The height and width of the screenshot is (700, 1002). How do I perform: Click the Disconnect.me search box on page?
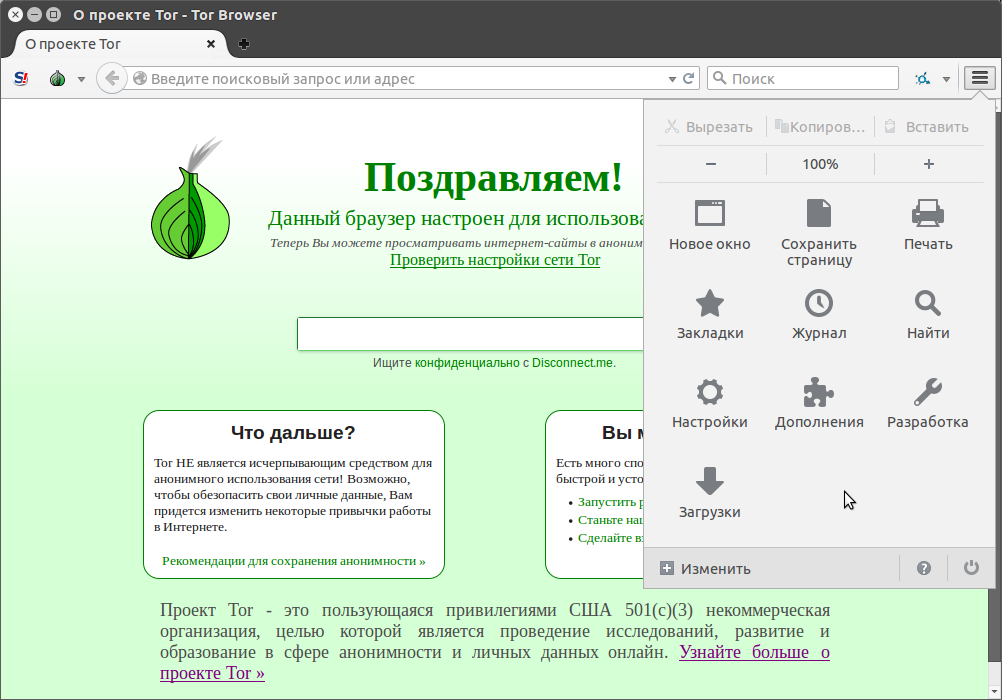pos(470,334)
